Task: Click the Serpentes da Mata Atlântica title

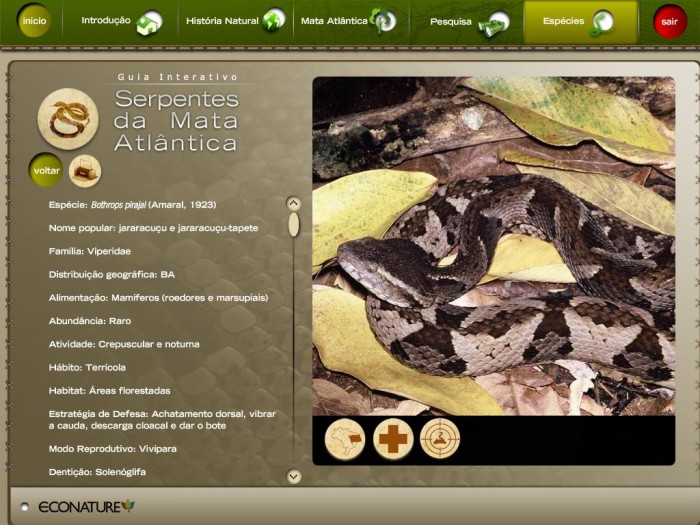Action: tap(176, 121)
